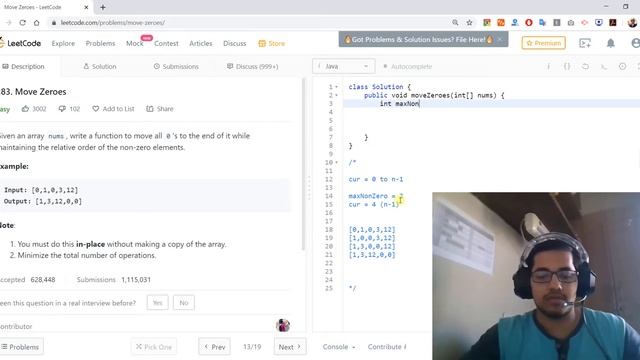The image size is (640, 360).
Task: Collapse code fold arrow on line 2
Action: click(x=336, y=95)
